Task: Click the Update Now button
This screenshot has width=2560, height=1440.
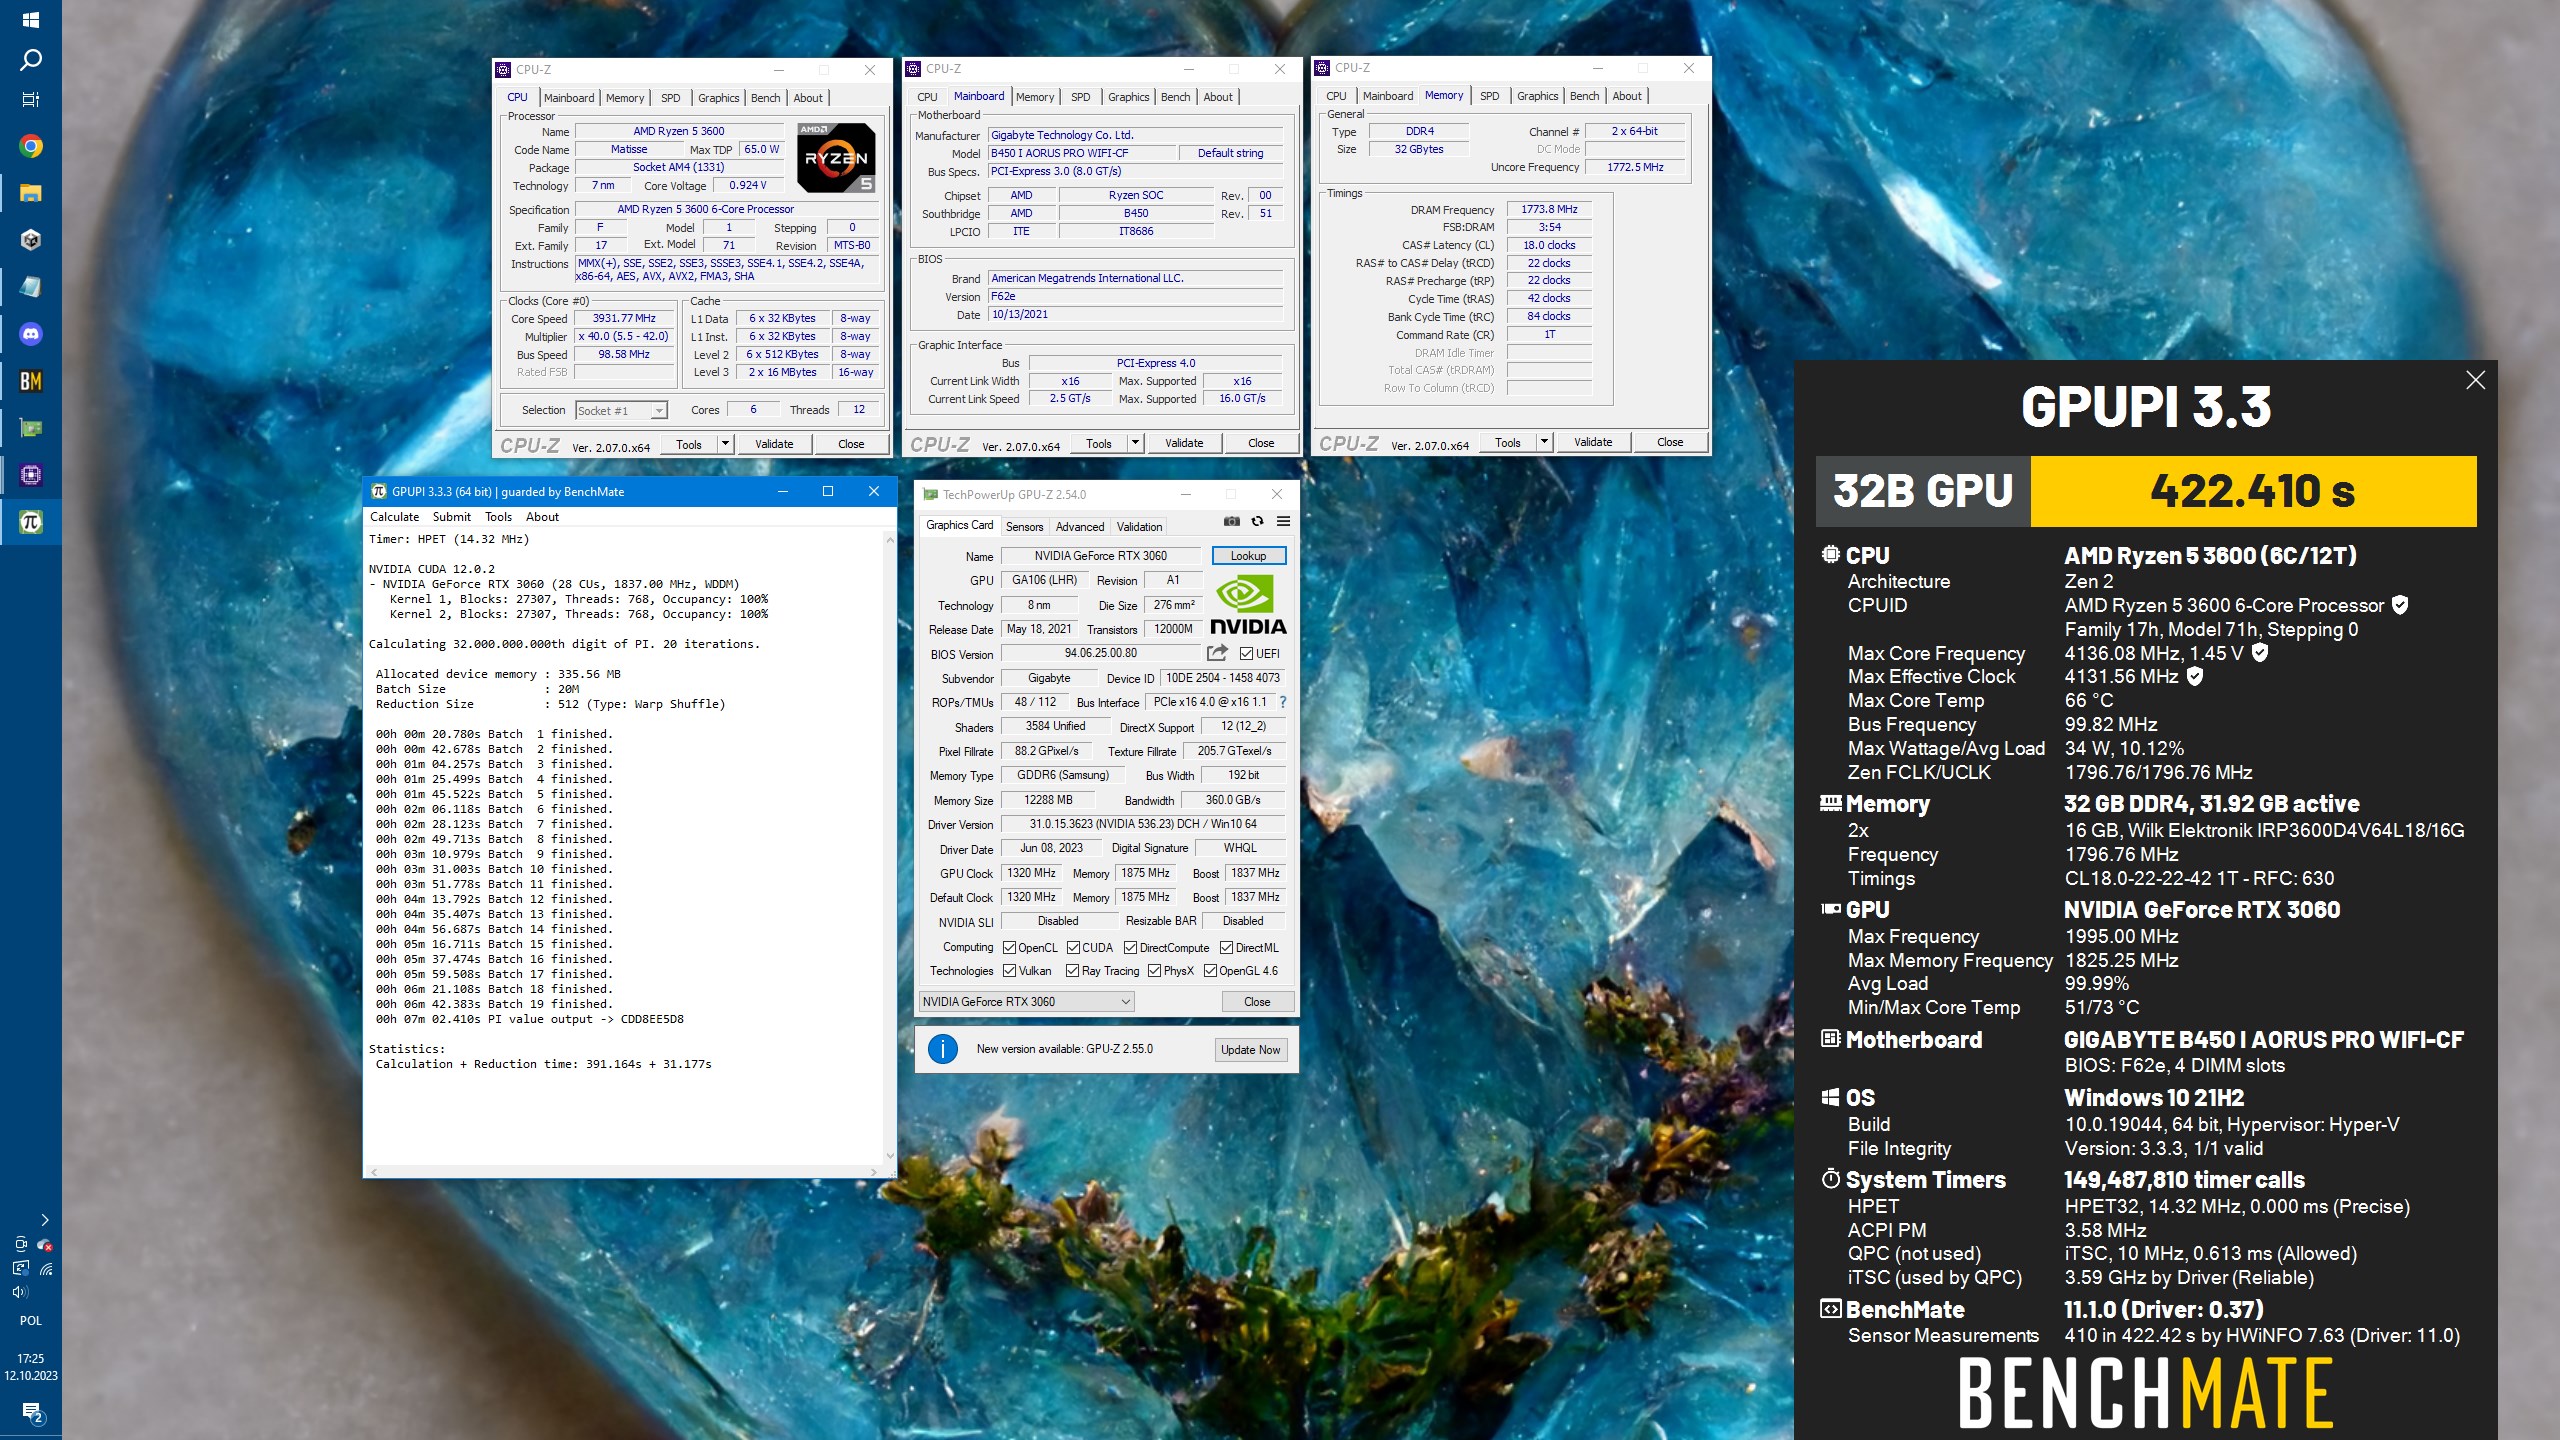Action: pyautogui.click(x=1250, y=1050)
